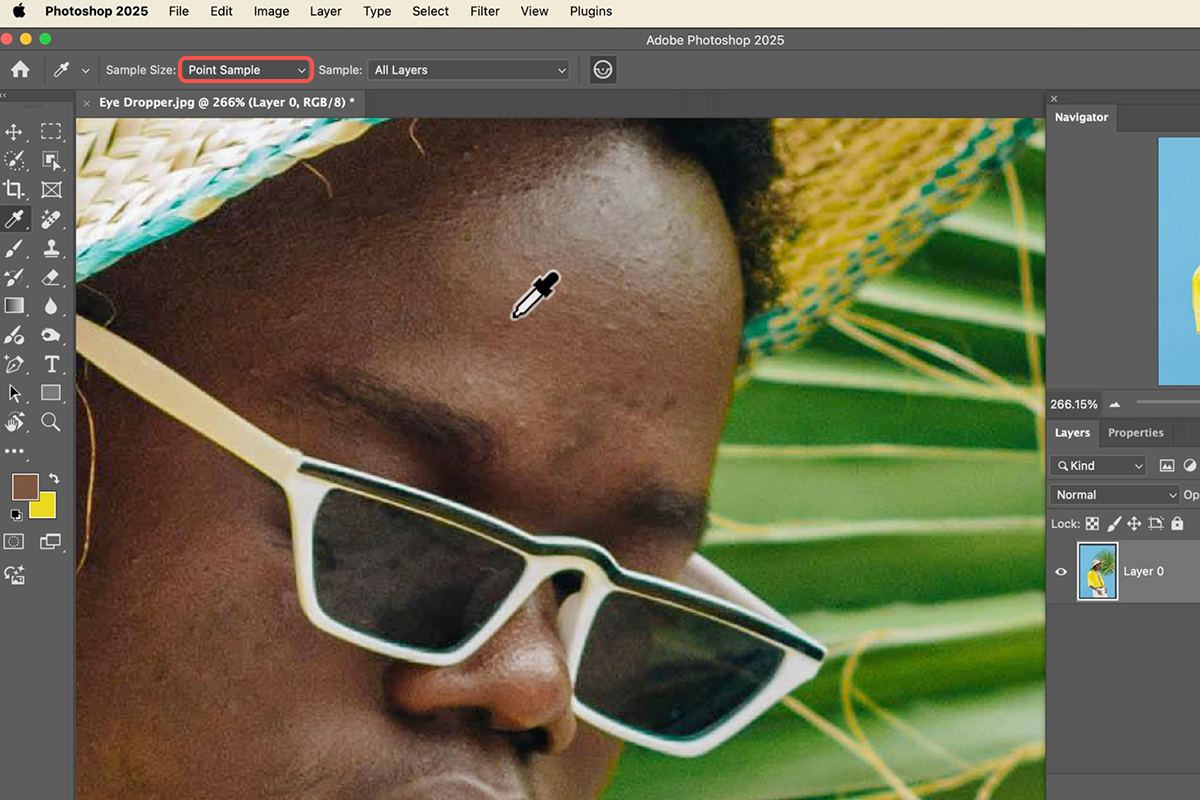
Task: Hide Layer 0 using the eye icon
Action: point(1061,572)
